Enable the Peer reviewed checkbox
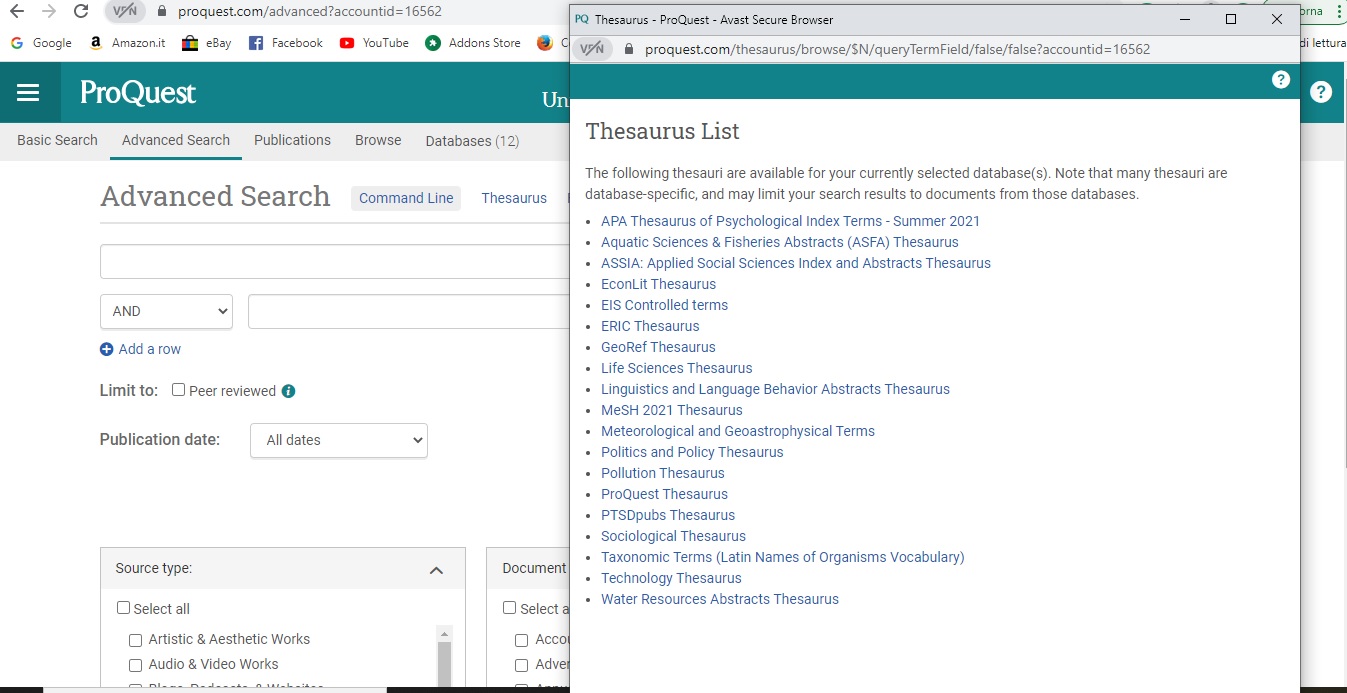The height and width of the screenshot is (693, 1347). (176, 390)
